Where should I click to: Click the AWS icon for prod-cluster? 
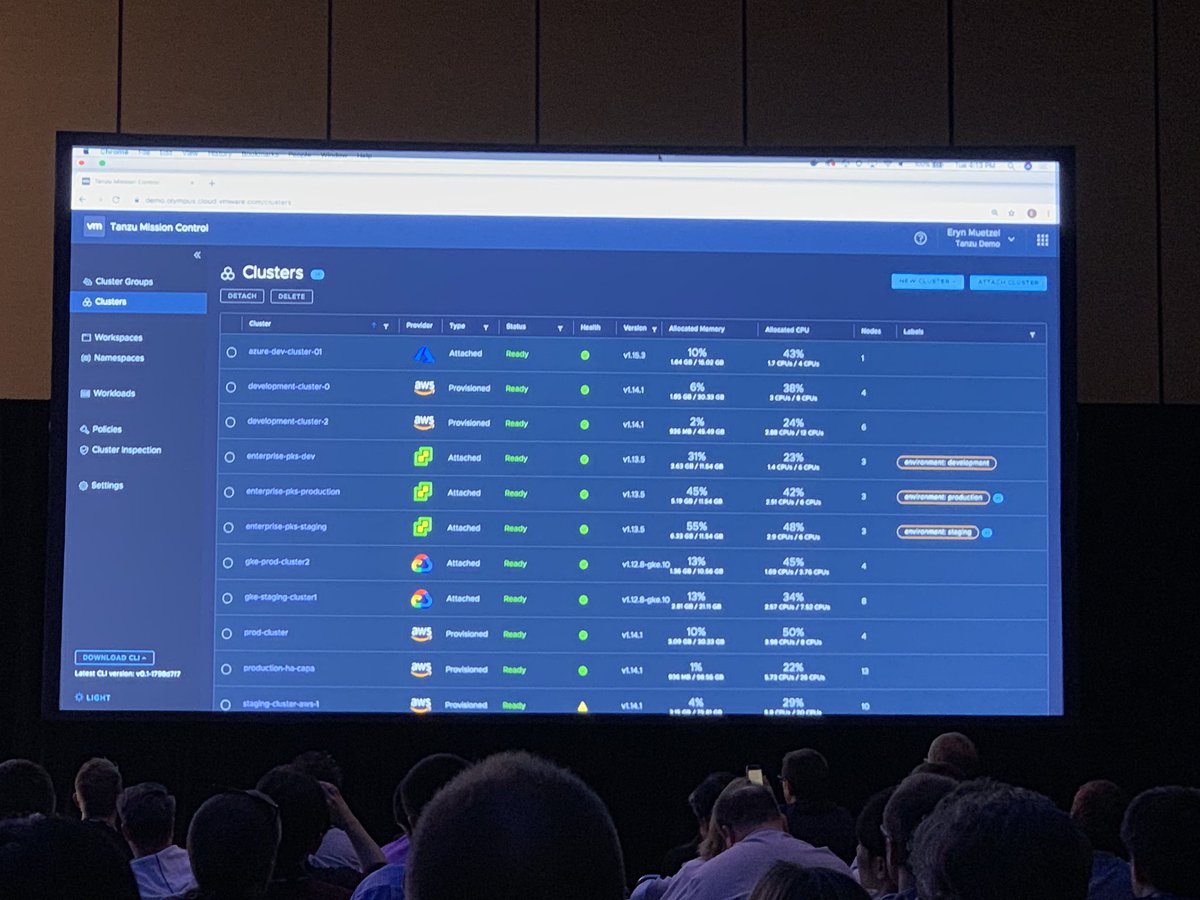tap(421, 634)
